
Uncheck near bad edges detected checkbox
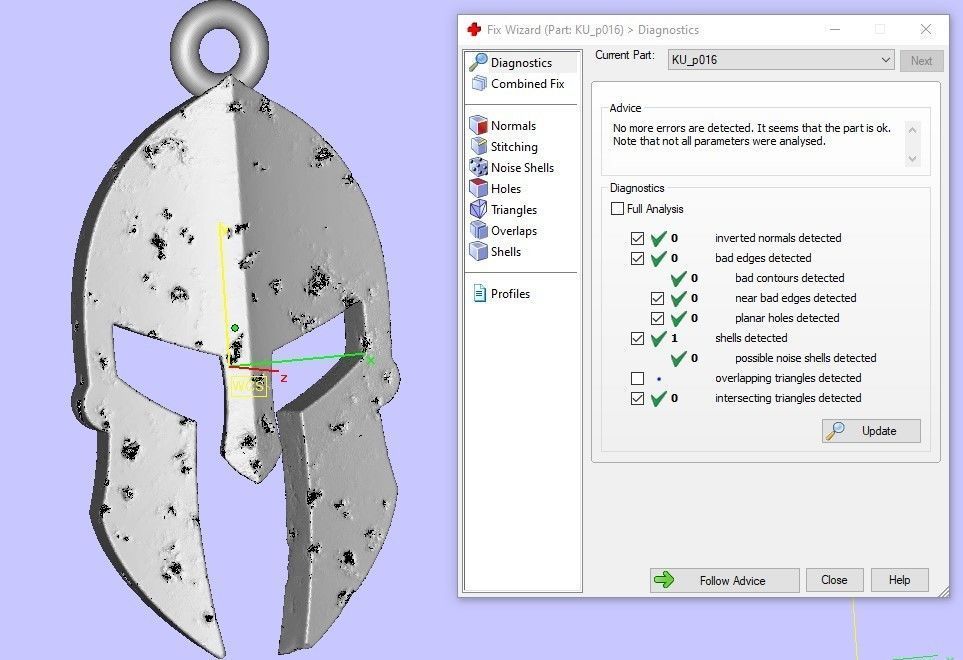(x=657, y=298)
